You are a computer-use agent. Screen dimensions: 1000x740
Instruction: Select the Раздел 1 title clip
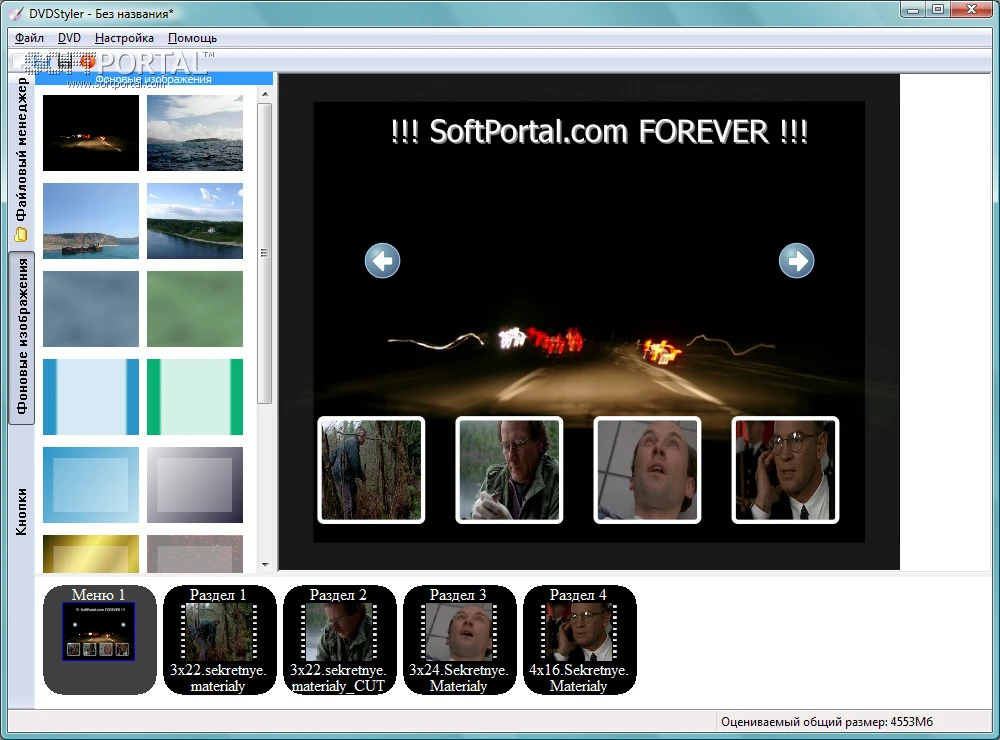point(219,639)
